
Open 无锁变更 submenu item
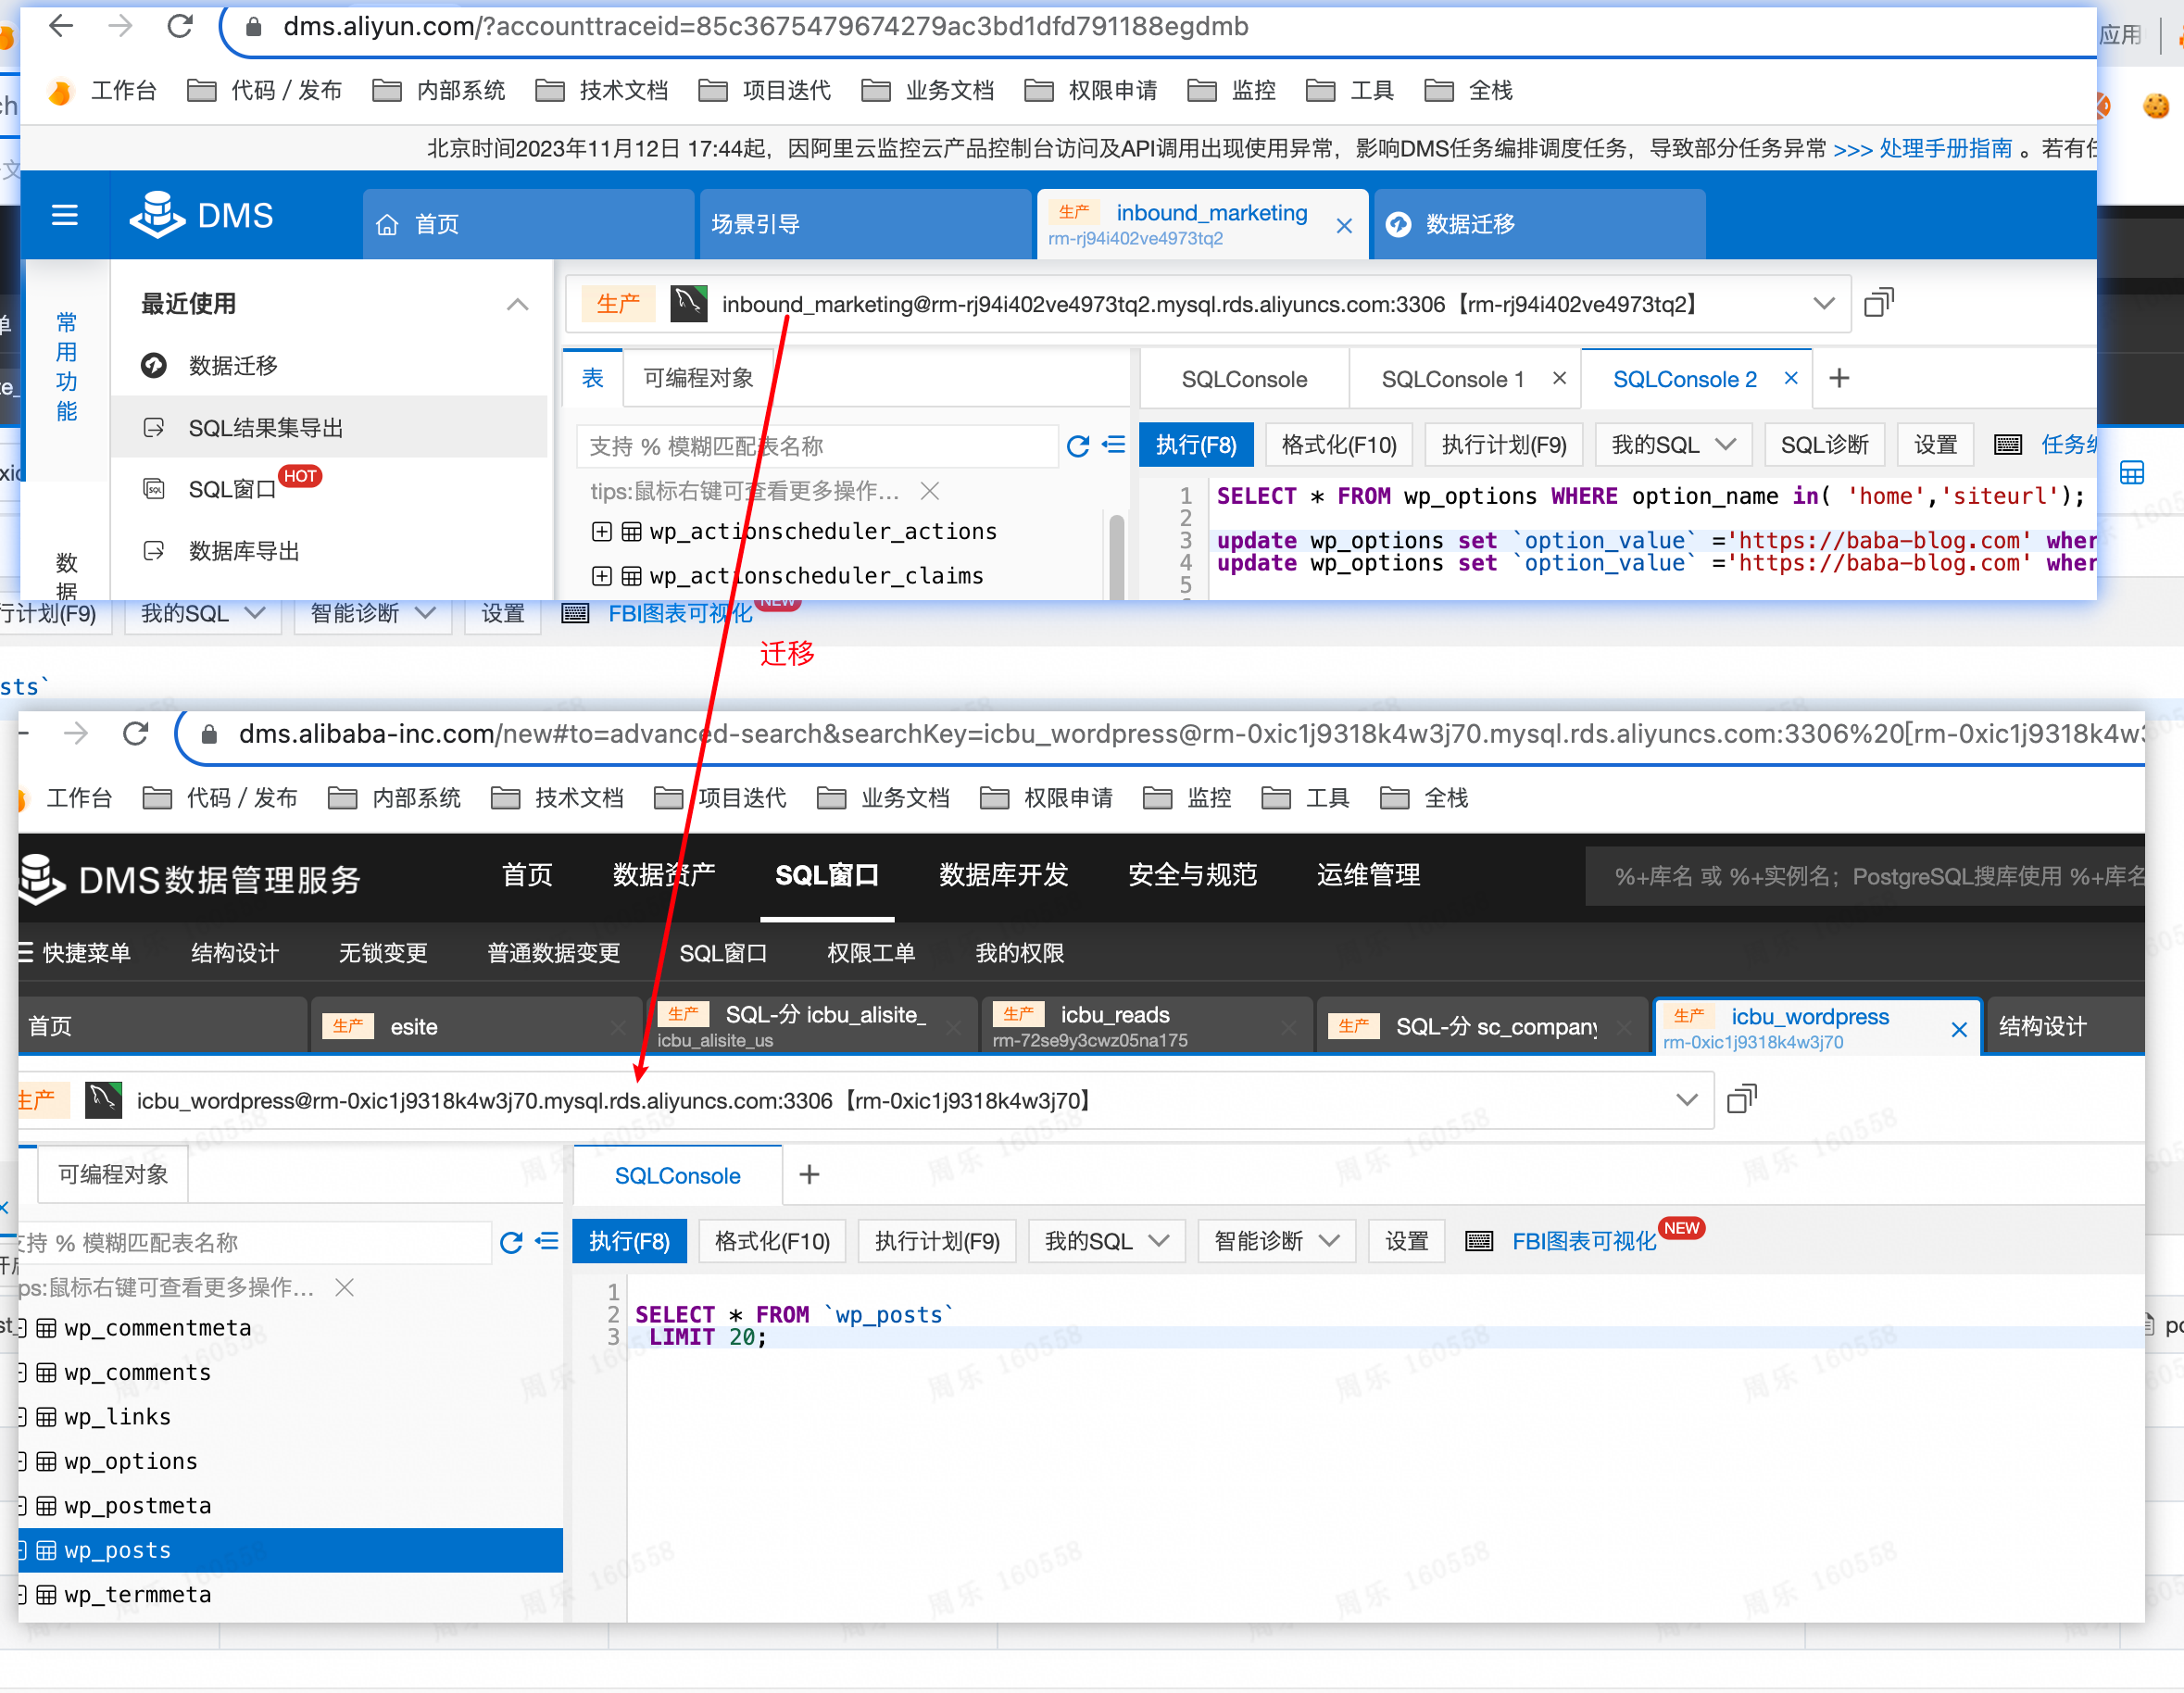383,953
